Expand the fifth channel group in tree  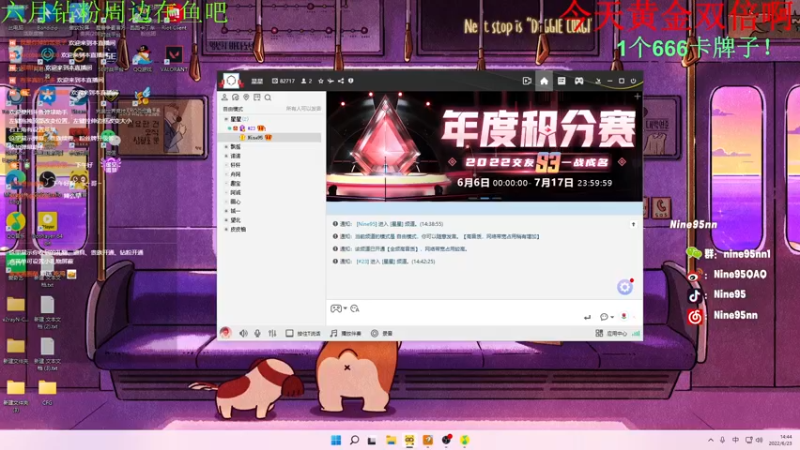(227, 174)
